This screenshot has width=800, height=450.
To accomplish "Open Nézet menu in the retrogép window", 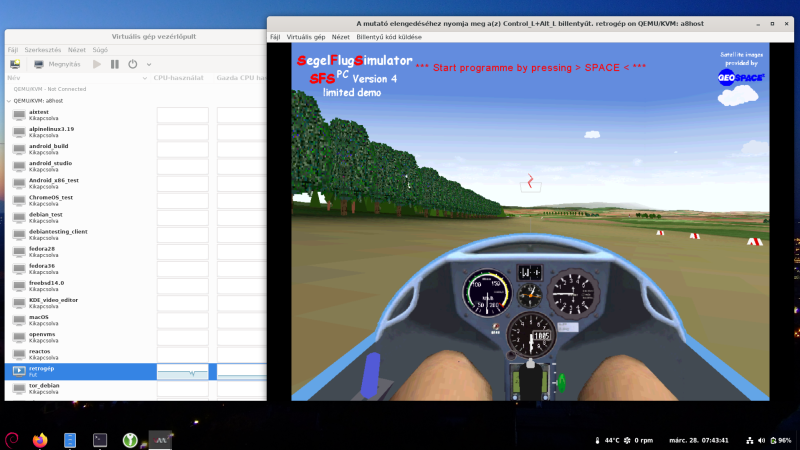I will pos(340,37).
